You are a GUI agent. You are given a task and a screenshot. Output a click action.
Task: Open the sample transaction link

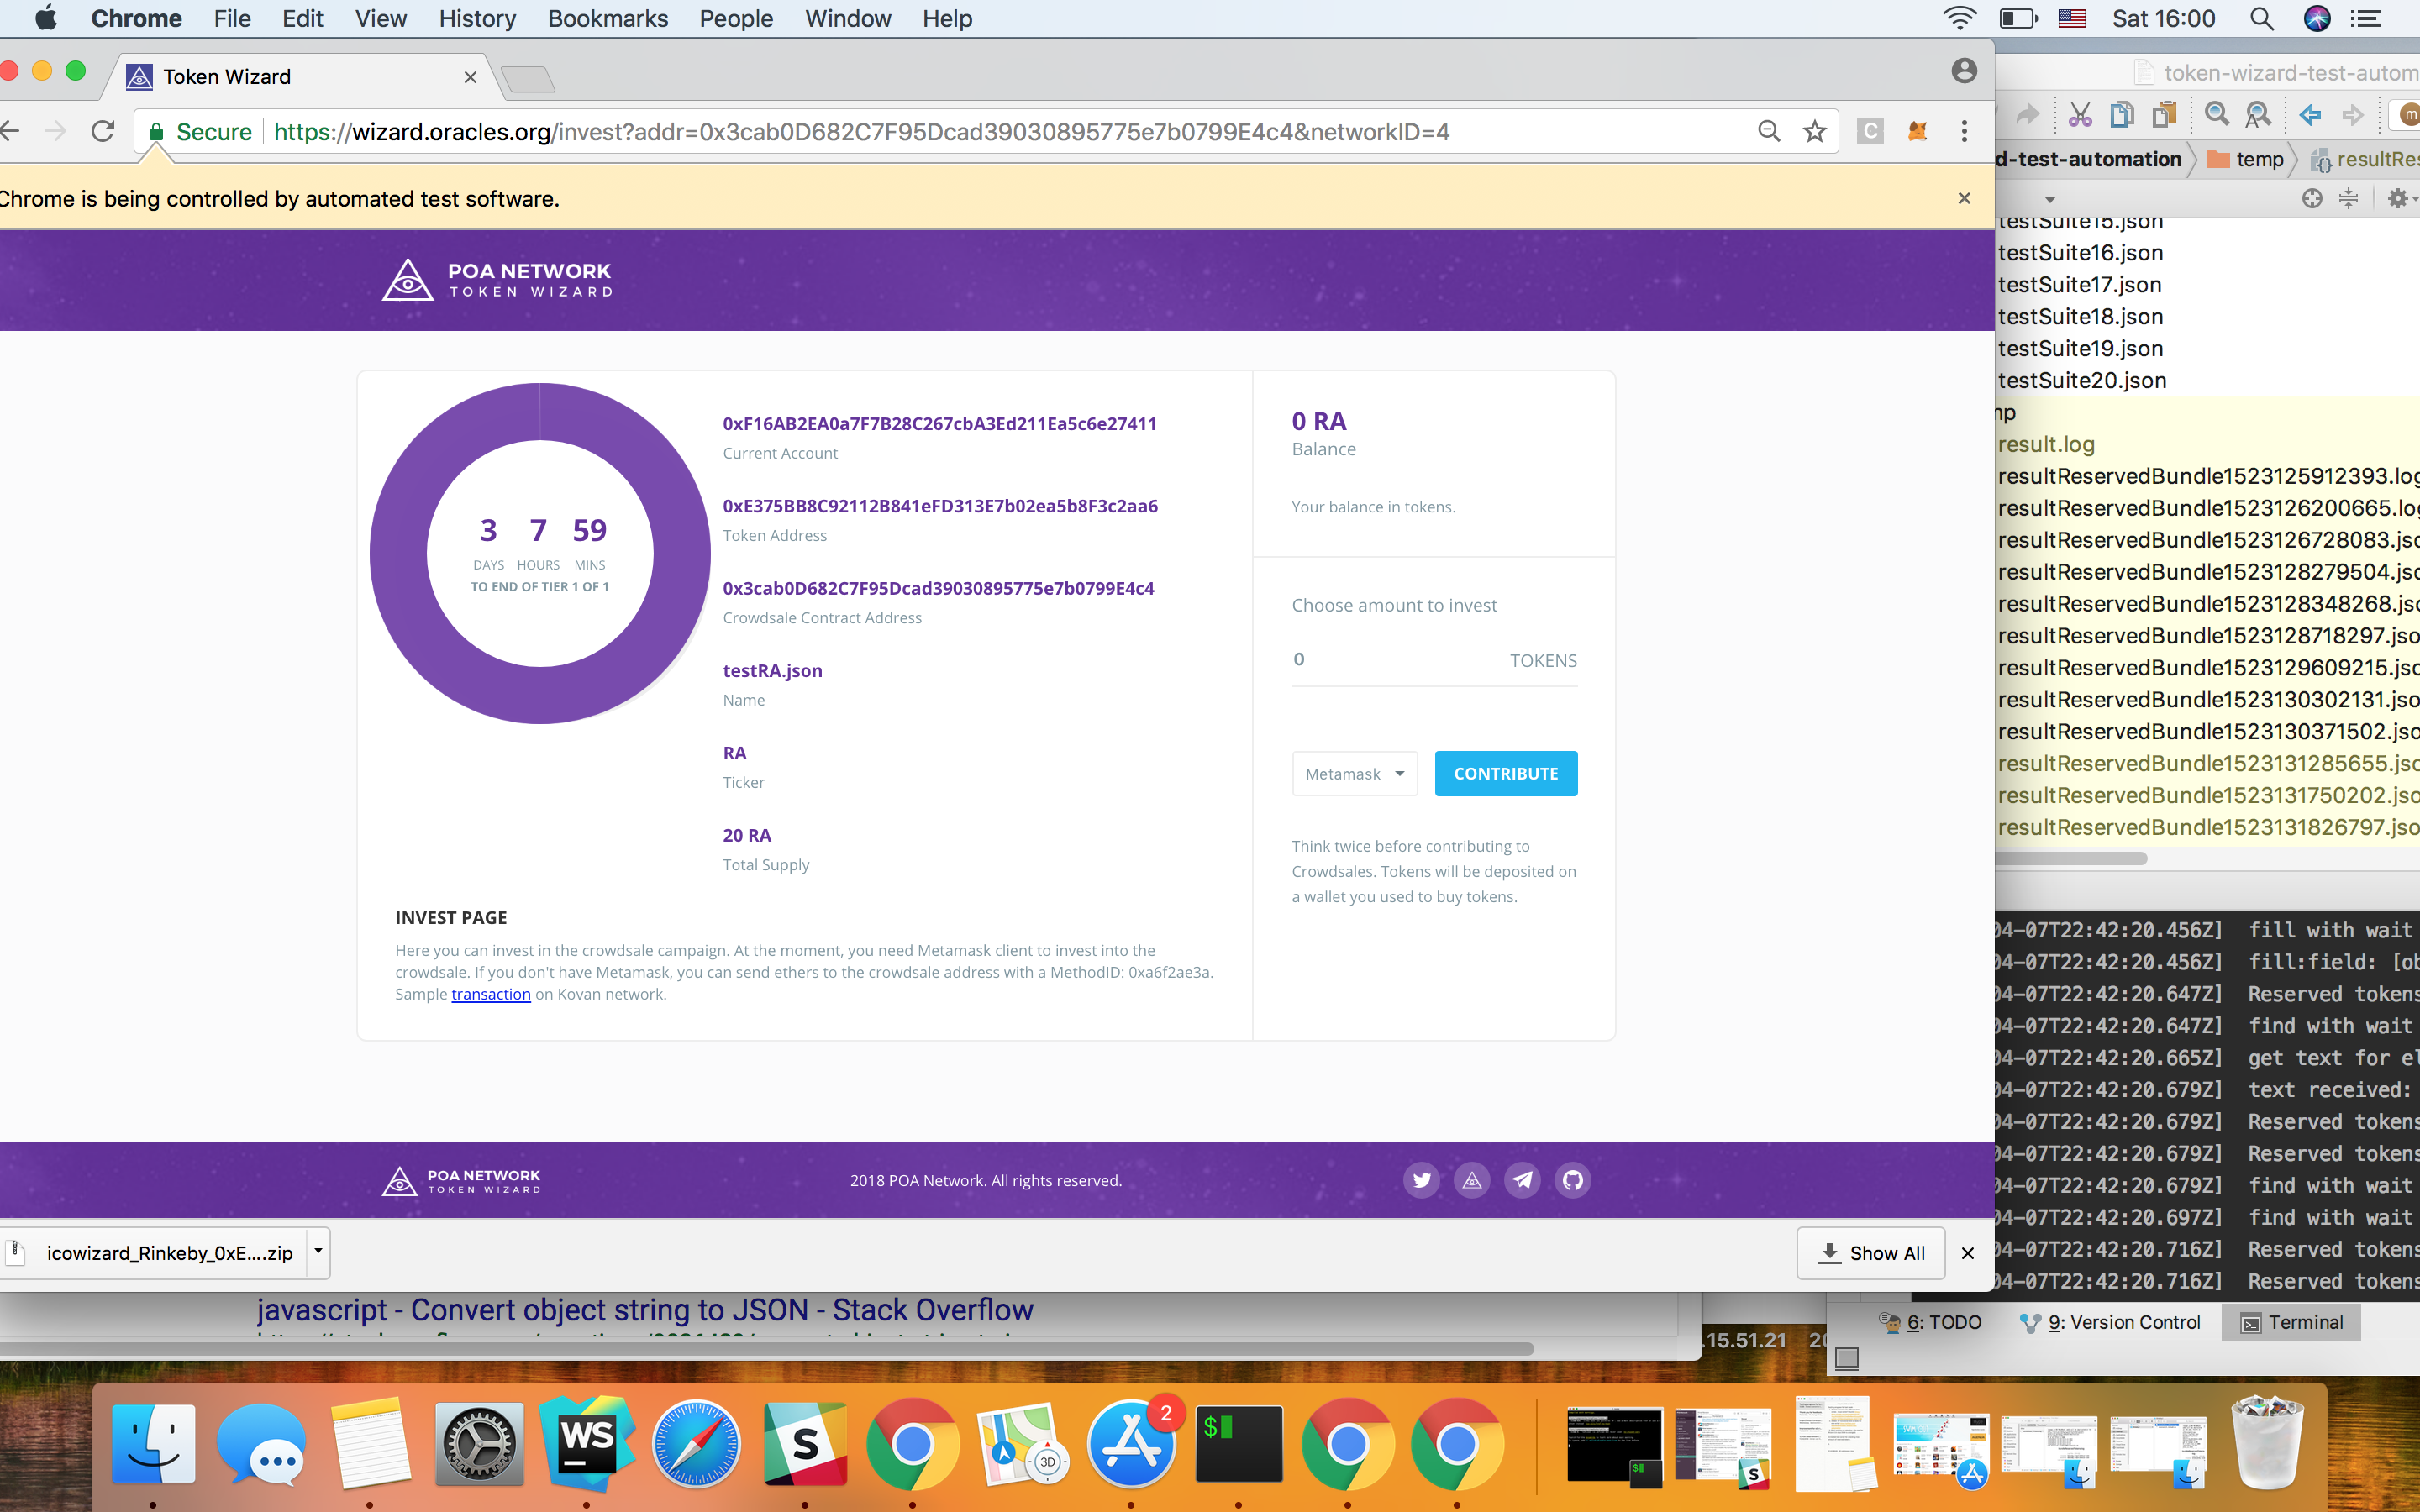pyautogui.click(x=490, y=994)
